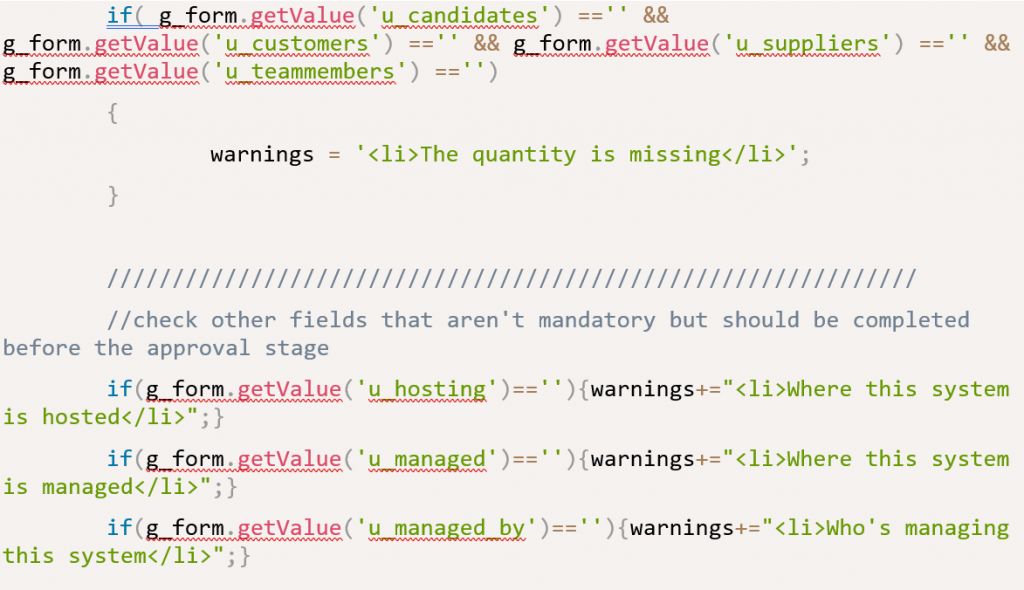Click the lone opening curly brace line
The width and height of the screenshot is (1024, 590).
point(113,113)
